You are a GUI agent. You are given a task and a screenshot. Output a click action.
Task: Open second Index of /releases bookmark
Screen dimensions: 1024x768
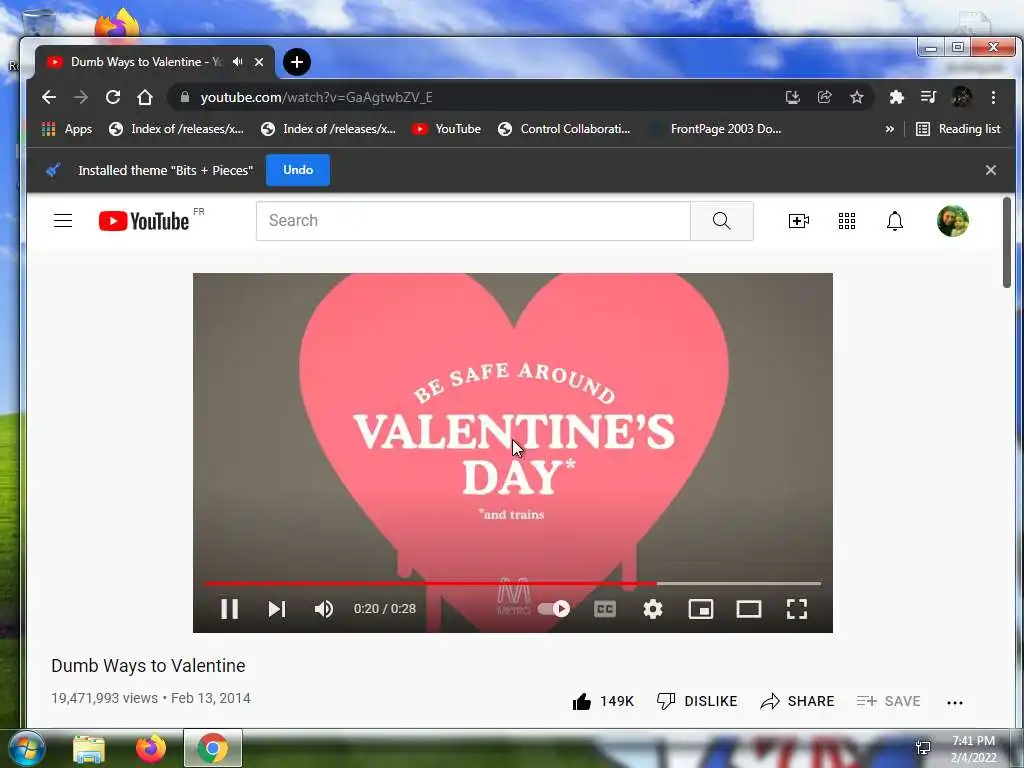(x=328, y=129)
